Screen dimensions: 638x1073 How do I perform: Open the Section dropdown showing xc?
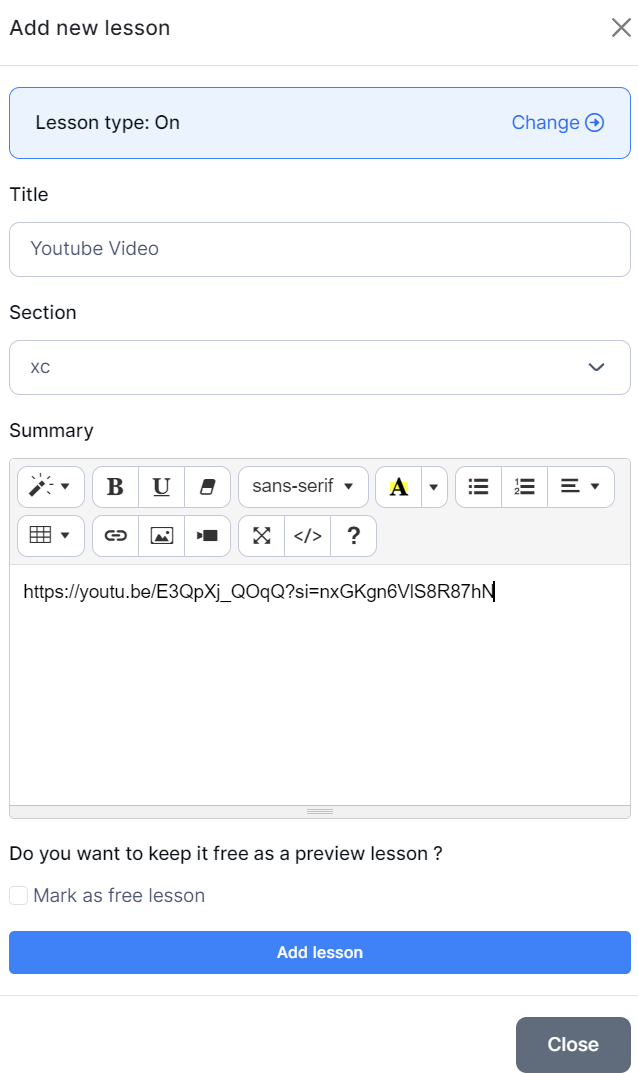319,367
